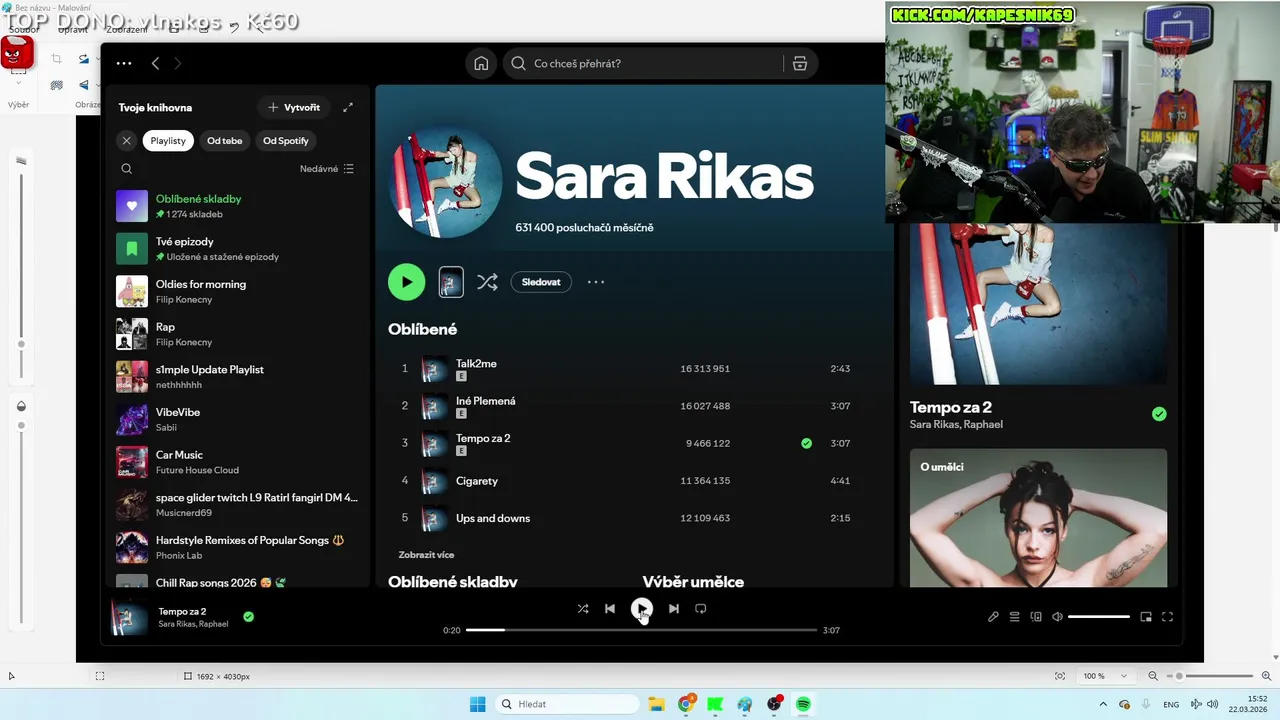Open the album preview thumbnail beside green play button

pos(451,282)
